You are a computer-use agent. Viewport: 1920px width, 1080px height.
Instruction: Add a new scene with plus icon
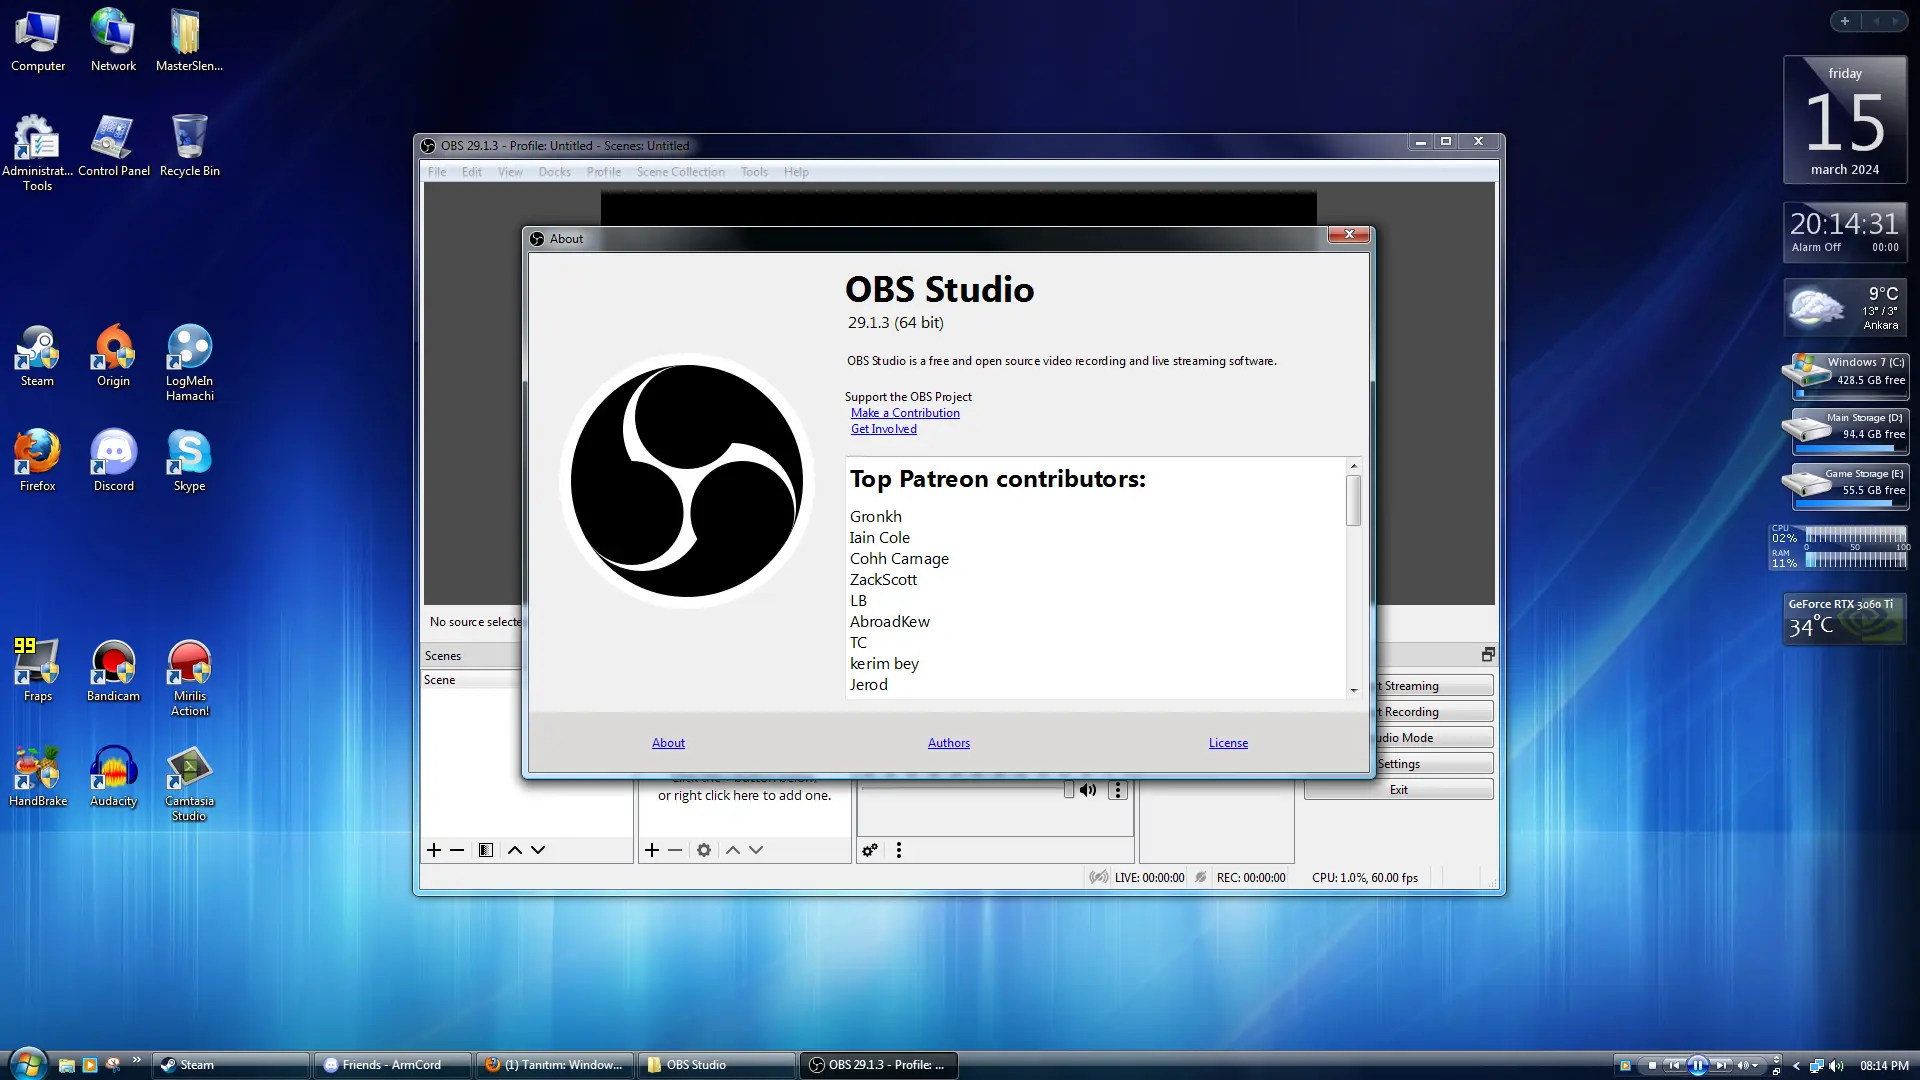point(434,850)
